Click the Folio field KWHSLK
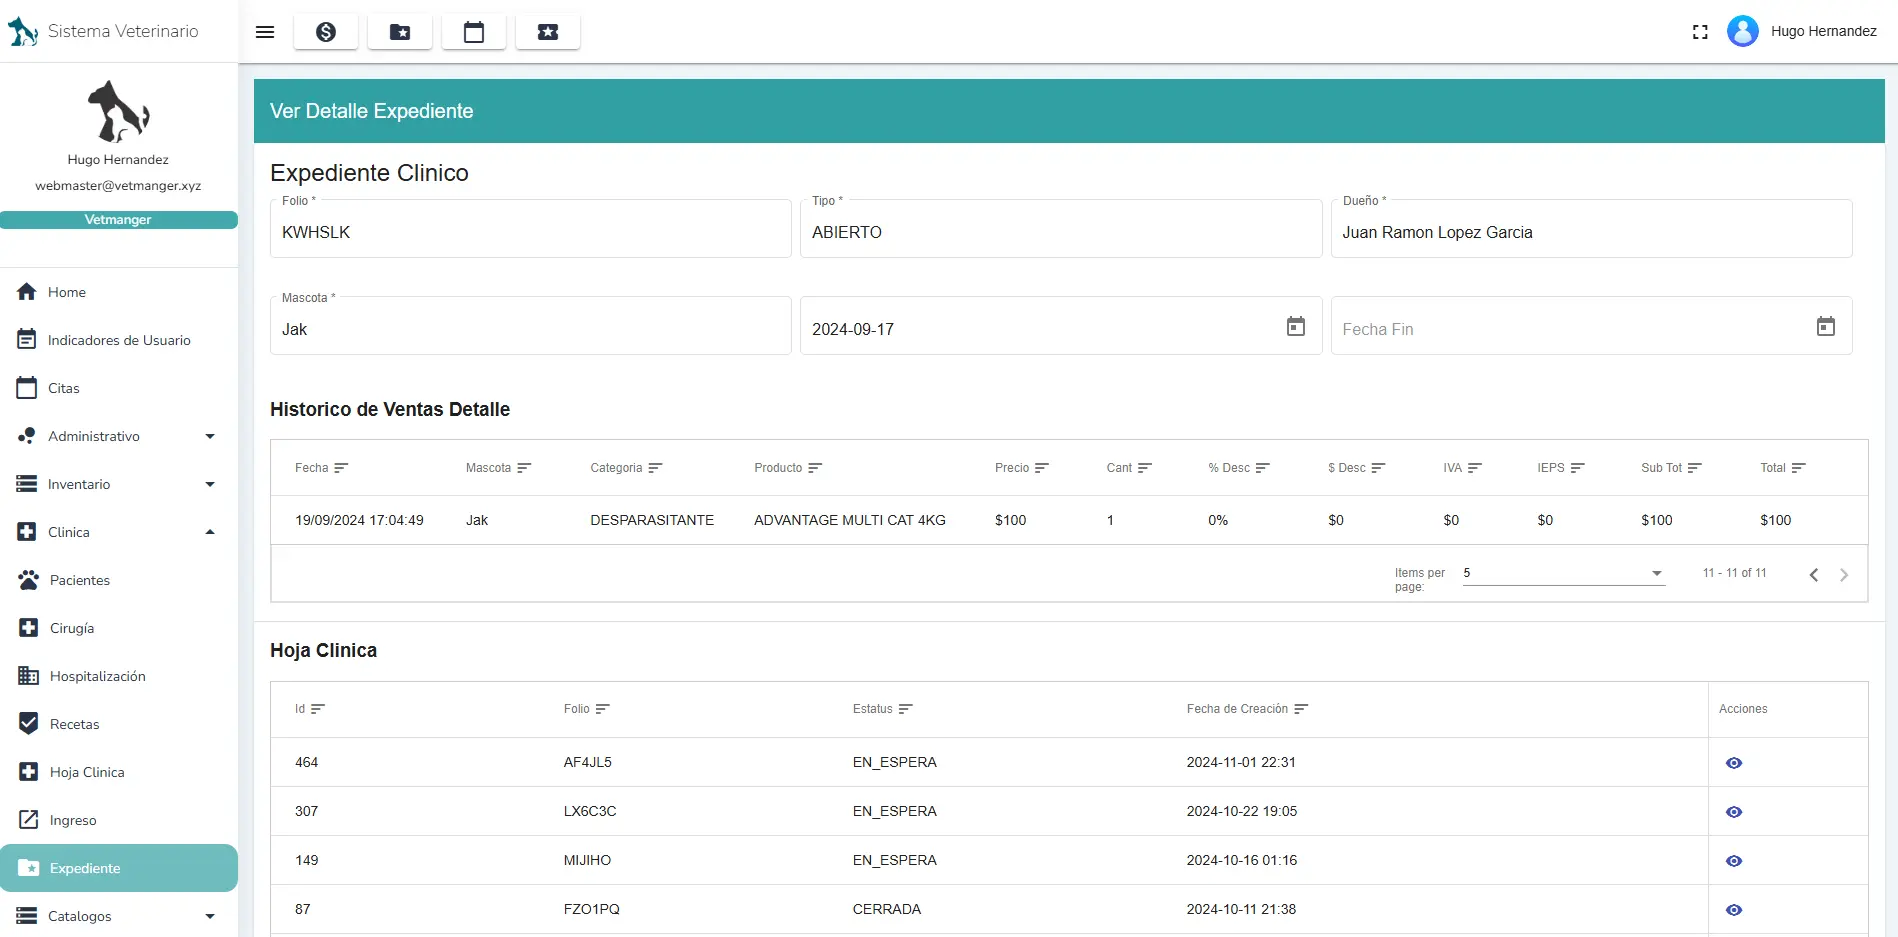The image size is (1898, 937). click(531, 229)
